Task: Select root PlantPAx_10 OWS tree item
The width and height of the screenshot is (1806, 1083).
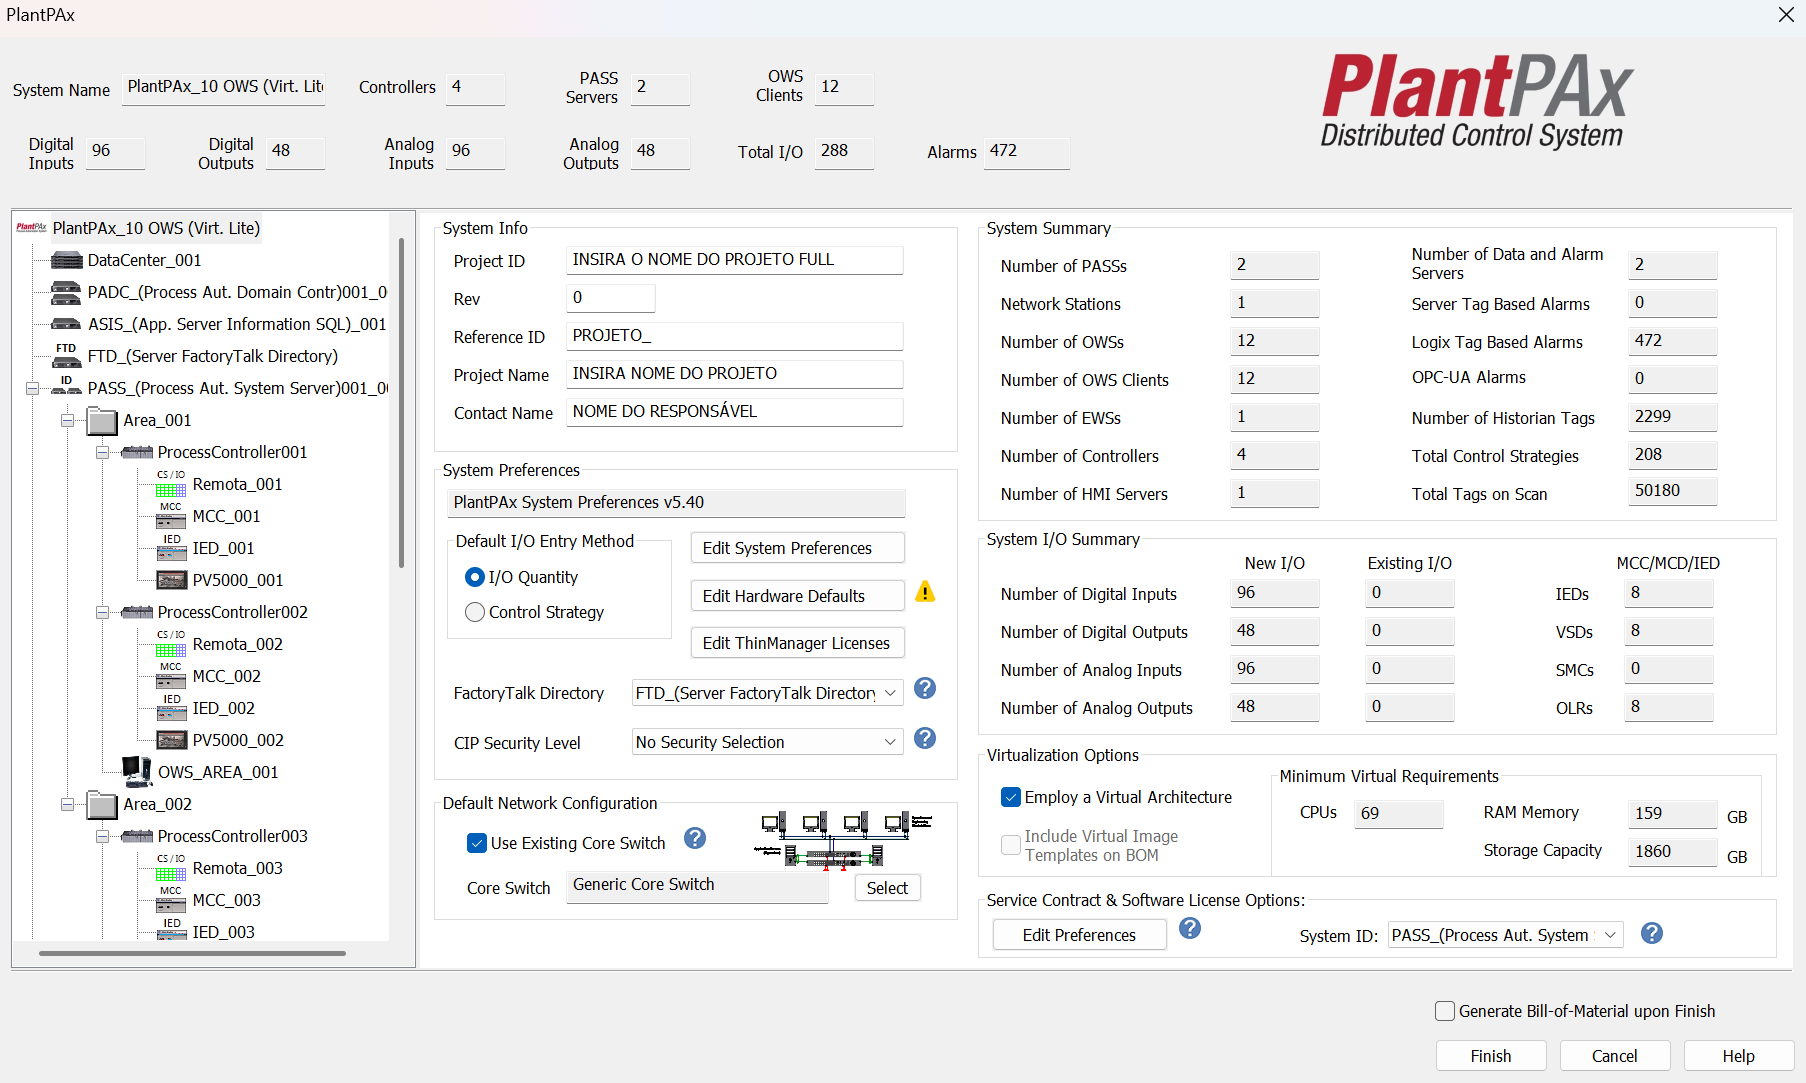Action: (x=156, y=228)
